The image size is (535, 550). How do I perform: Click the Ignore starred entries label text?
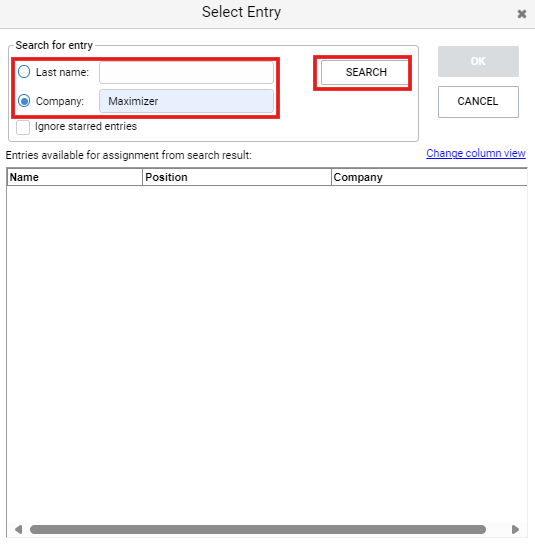(86, 126)
